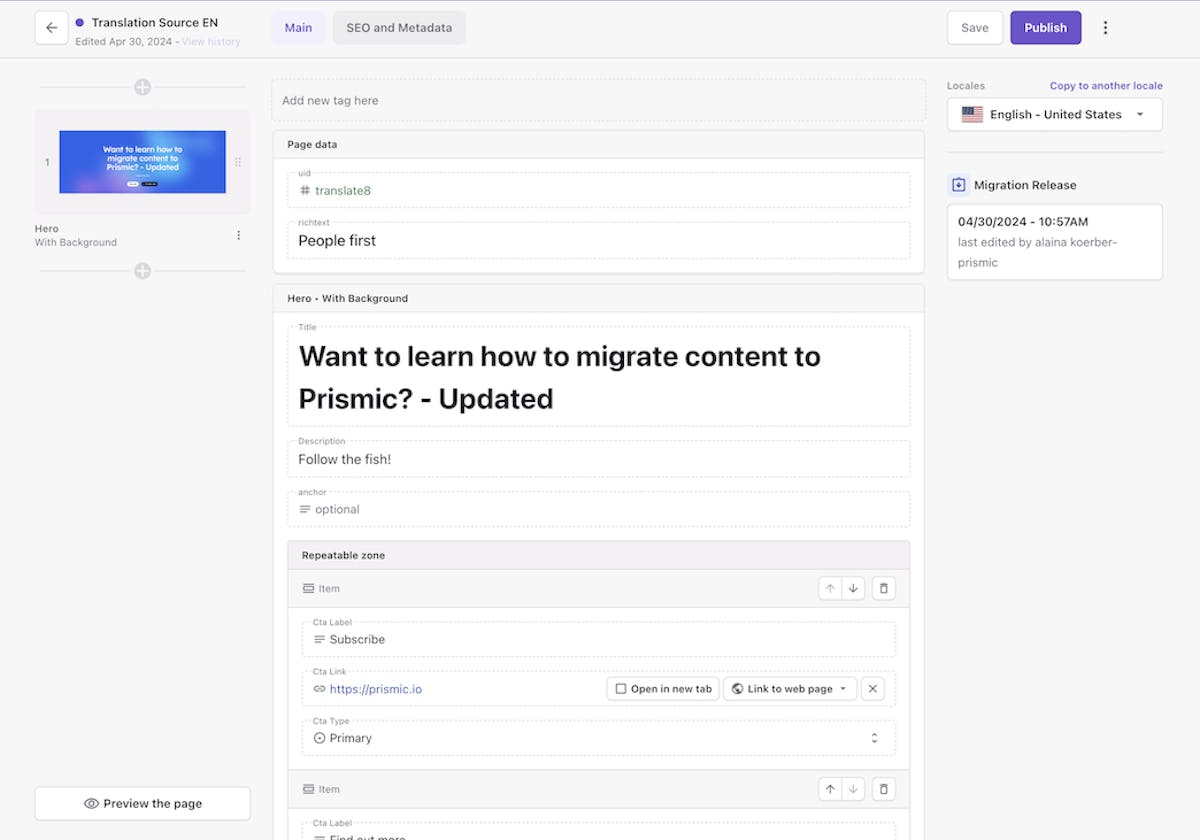Open the three-dot menu beside Publish
1200x840 pixels.
click(x=1105, y=27)
